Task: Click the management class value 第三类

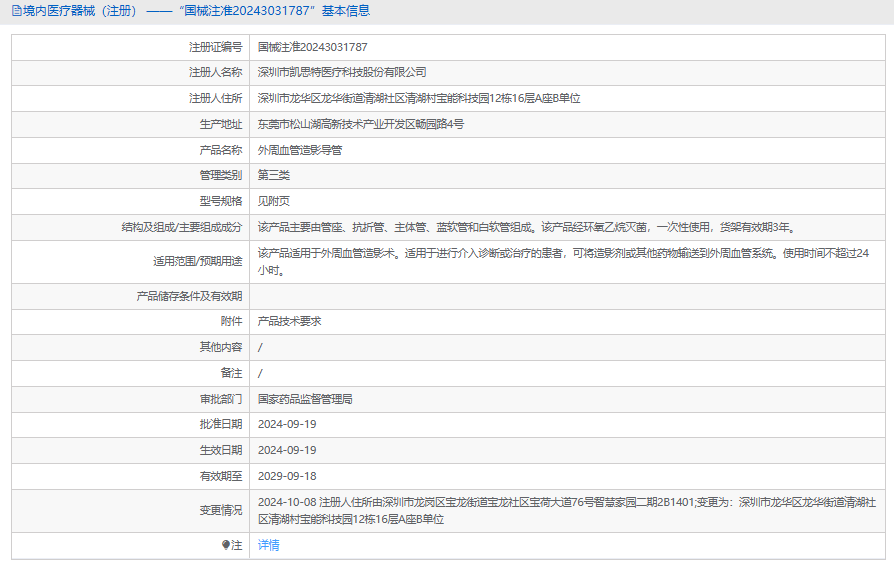Action: 274,175
